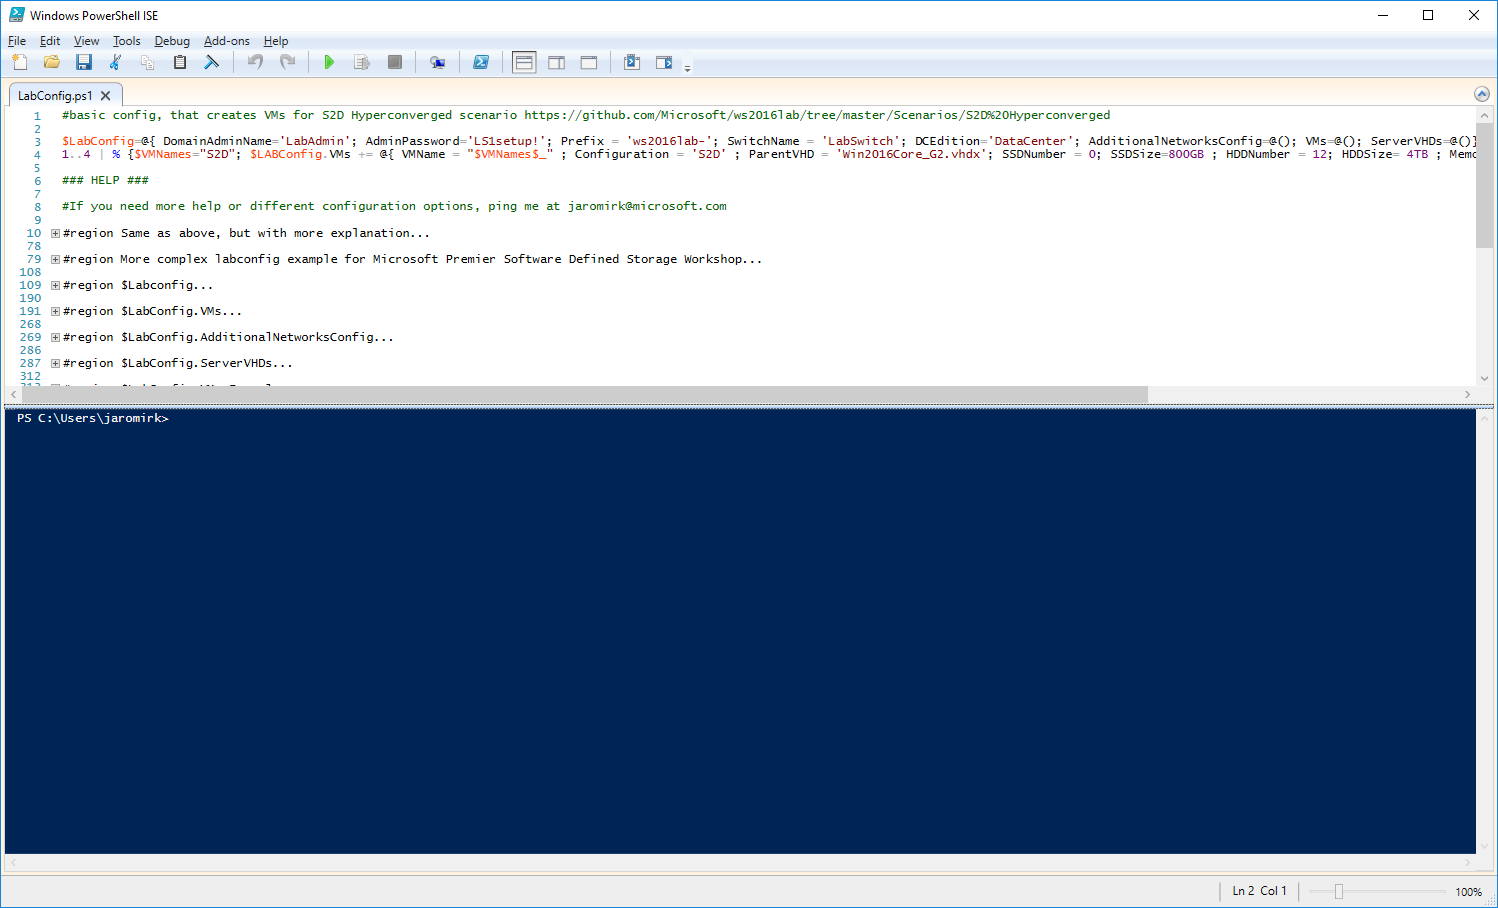This screenshot has width=1498, height=908.
Task: Open toolbar overflow options arrow
Action: click(687, 68)
